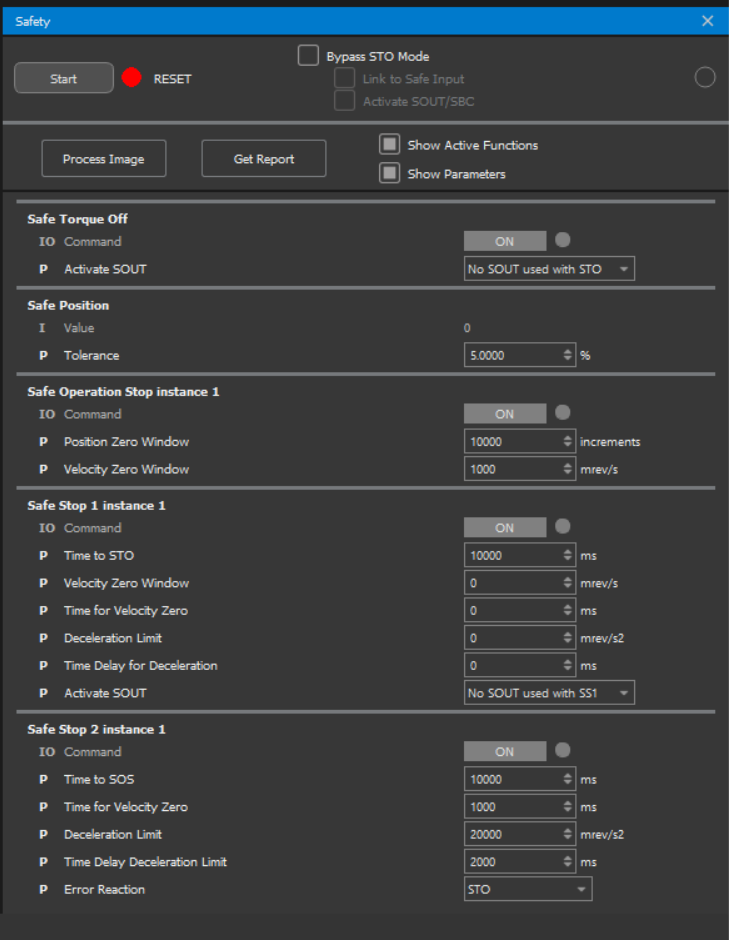Click the Time to STO input field
This screenshot has height=940, width=729.
click(513, 556)
